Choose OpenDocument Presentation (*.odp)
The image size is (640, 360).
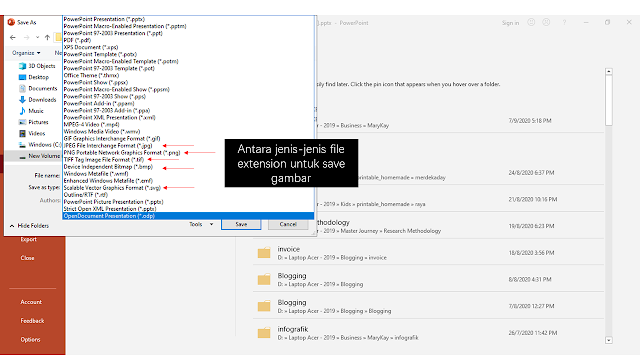pos(189,216)
